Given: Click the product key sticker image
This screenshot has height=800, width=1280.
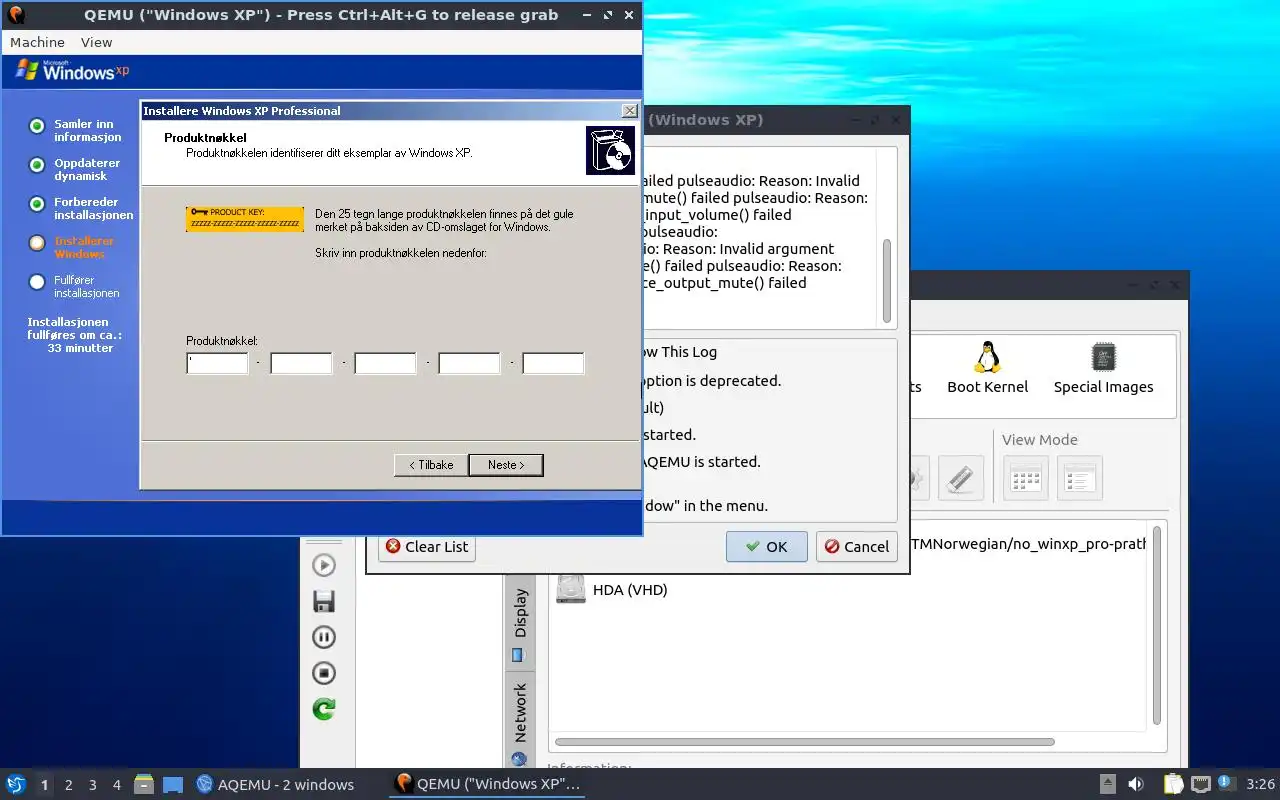Looking at the screenshot, I should 245,219.
